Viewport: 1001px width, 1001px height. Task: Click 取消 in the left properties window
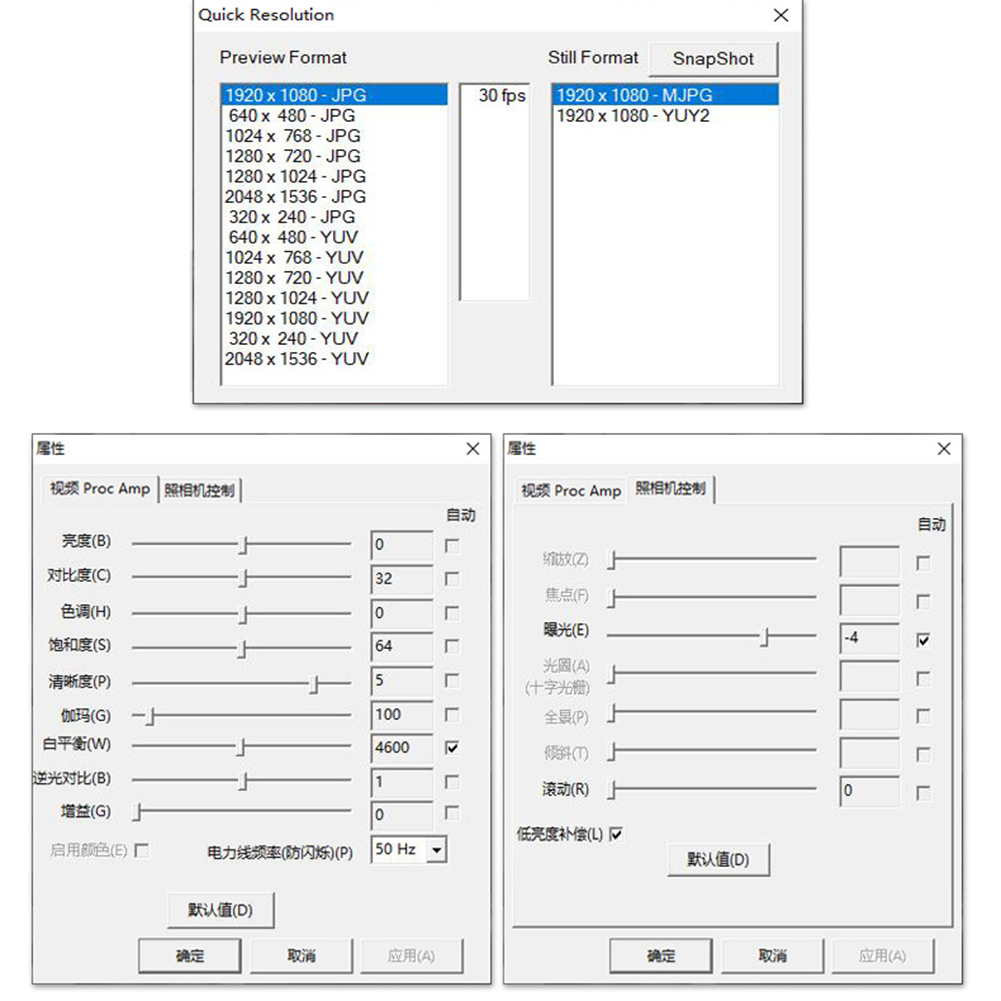(301, 956)
